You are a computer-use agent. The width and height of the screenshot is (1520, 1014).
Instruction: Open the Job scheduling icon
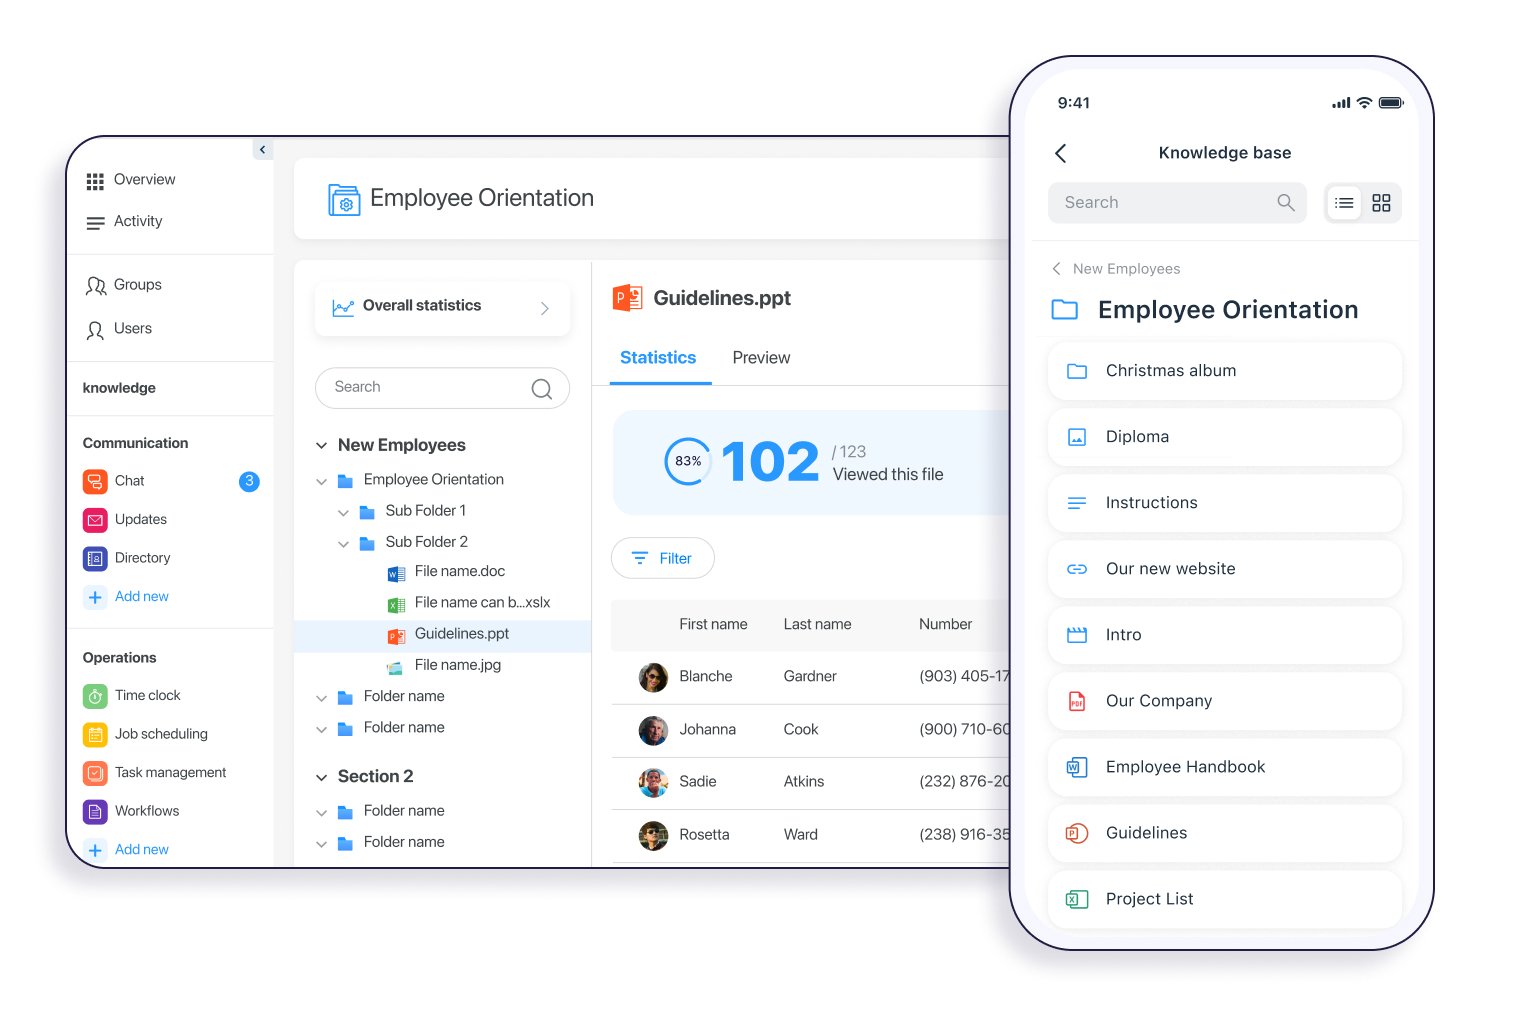point(95,735)
